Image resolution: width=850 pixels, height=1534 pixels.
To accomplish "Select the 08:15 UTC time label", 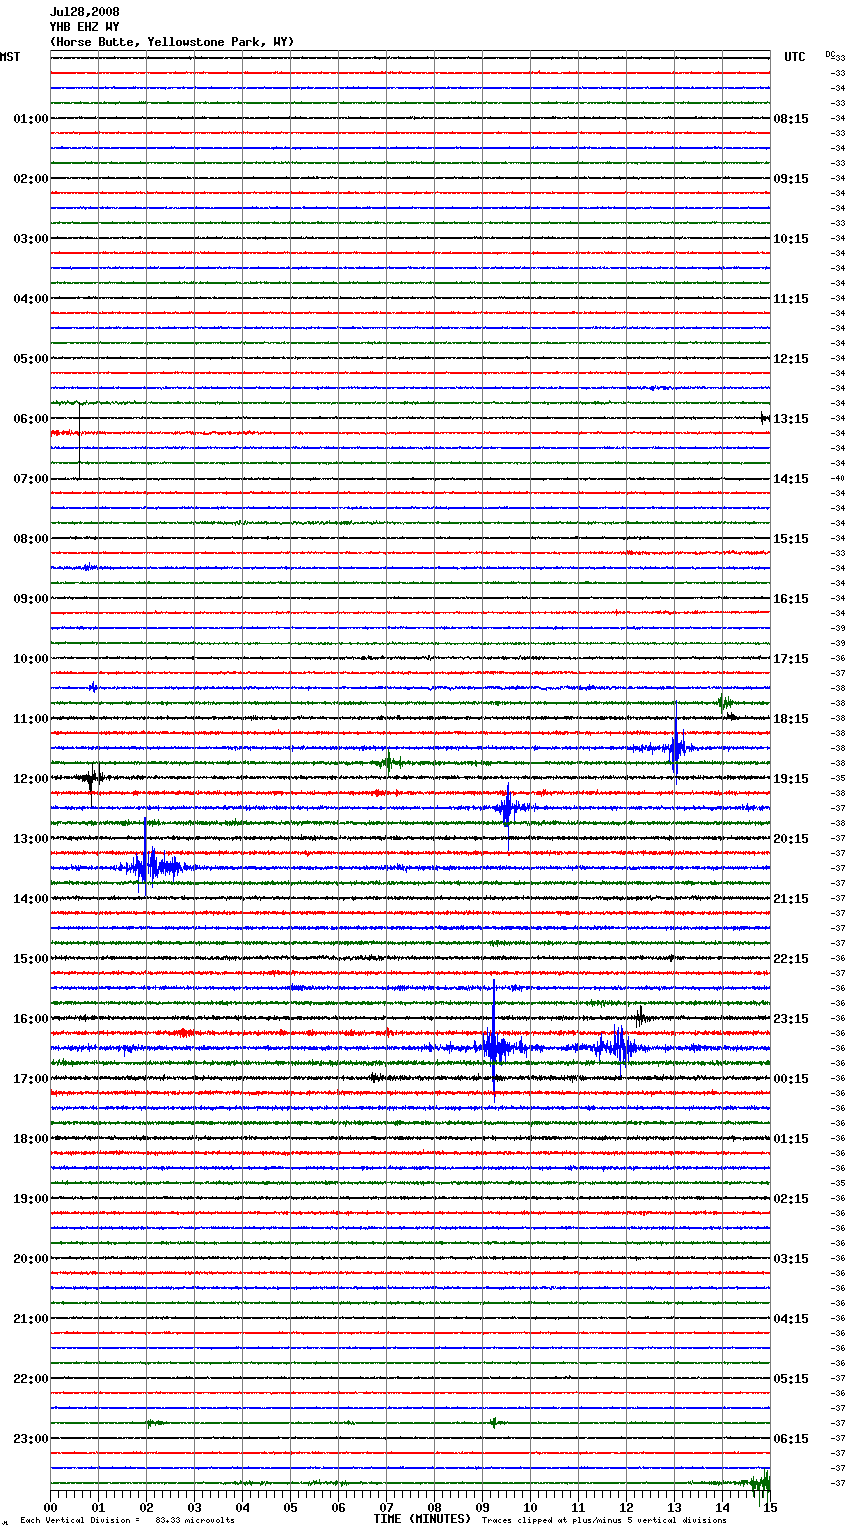I will point(791,119).
